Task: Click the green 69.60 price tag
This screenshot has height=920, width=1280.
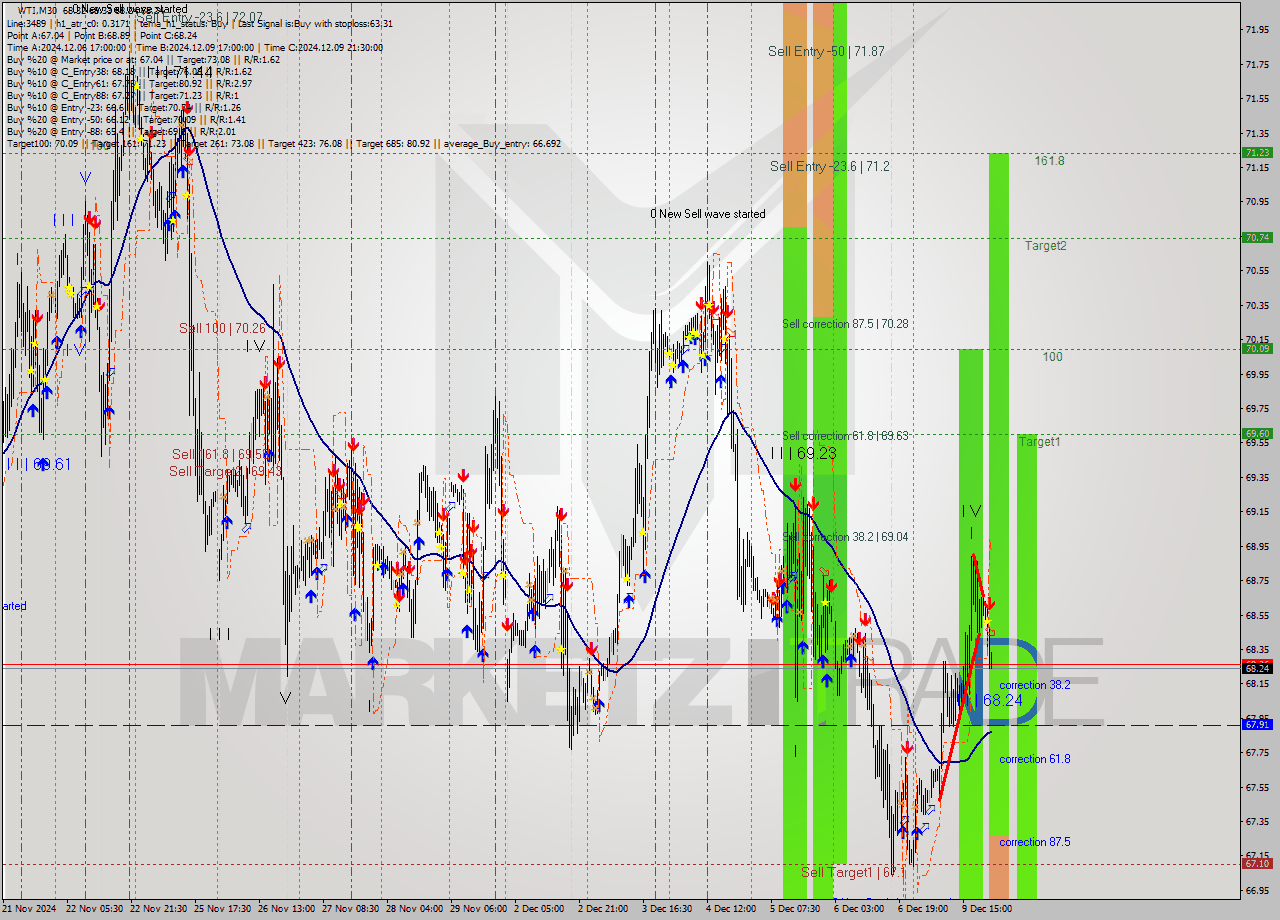Action: [x=1257, y=433]
